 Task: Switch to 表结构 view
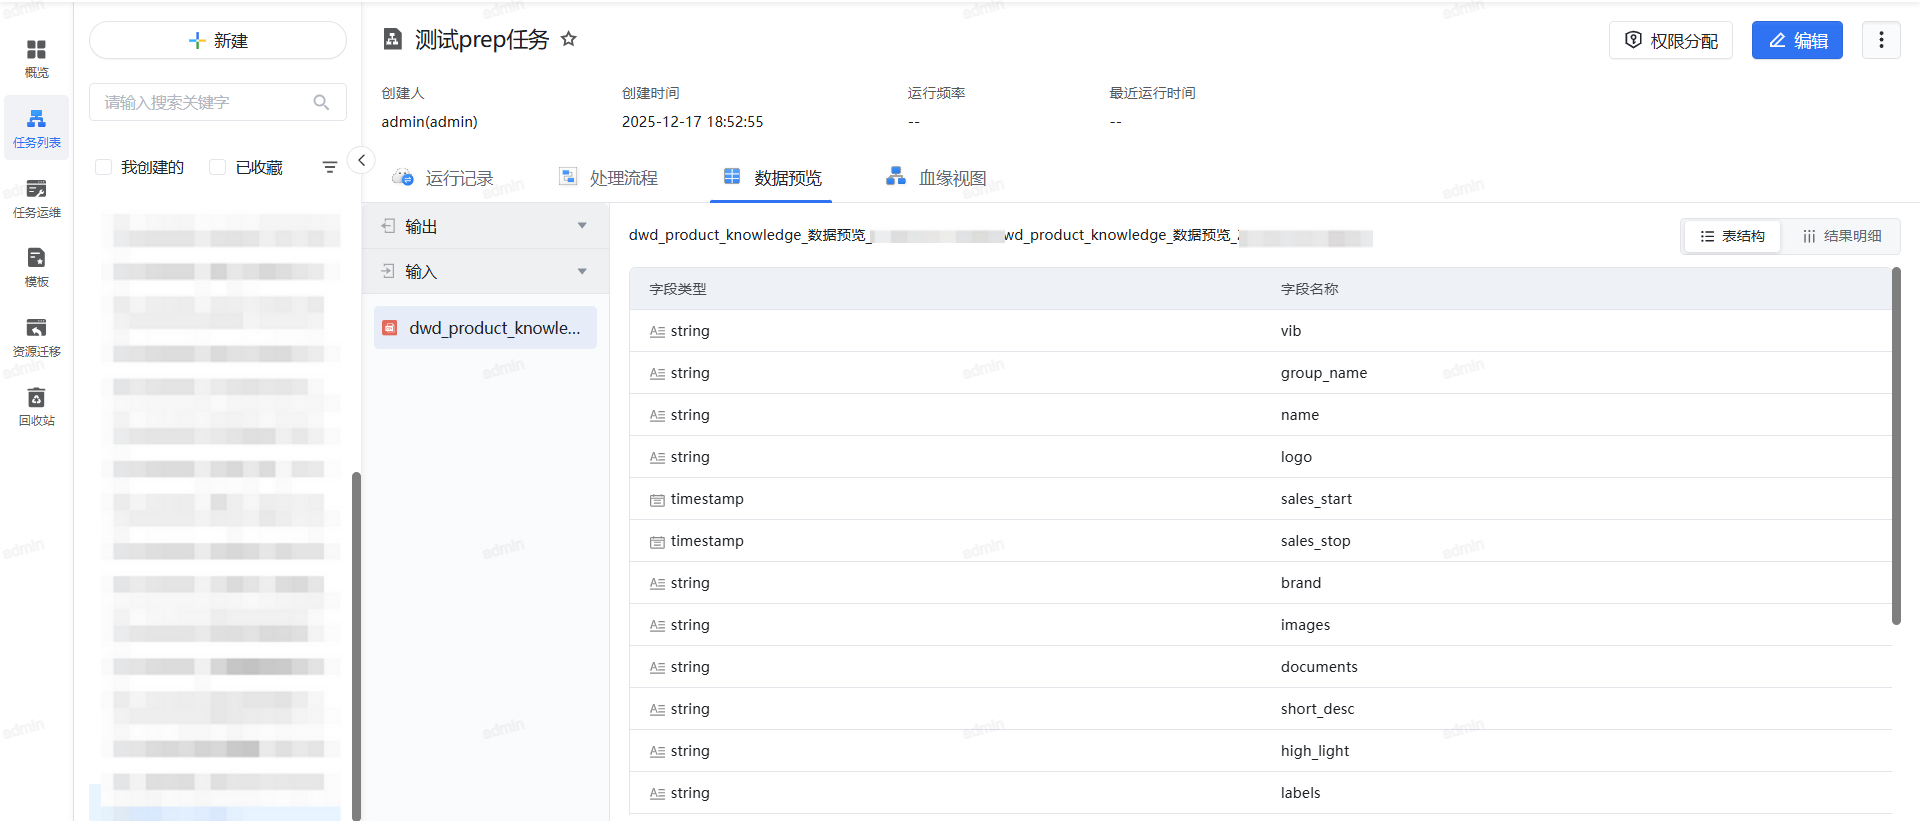(1732, 236)
